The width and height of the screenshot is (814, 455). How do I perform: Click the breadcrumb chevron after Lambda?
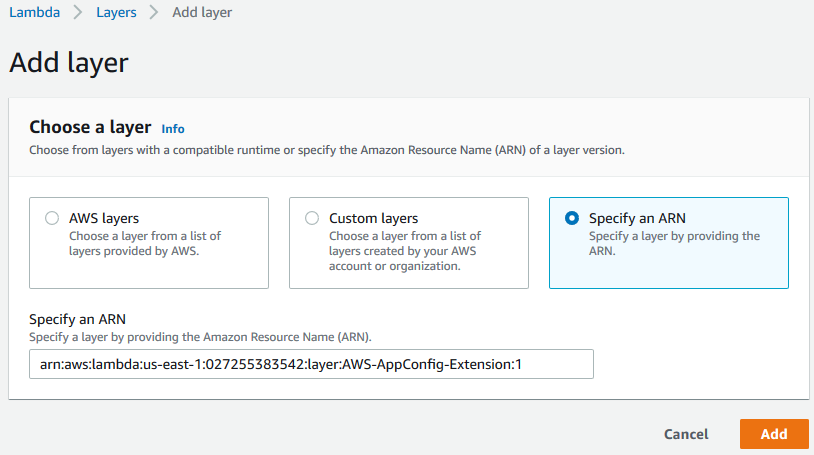click(x=78, y=12)
